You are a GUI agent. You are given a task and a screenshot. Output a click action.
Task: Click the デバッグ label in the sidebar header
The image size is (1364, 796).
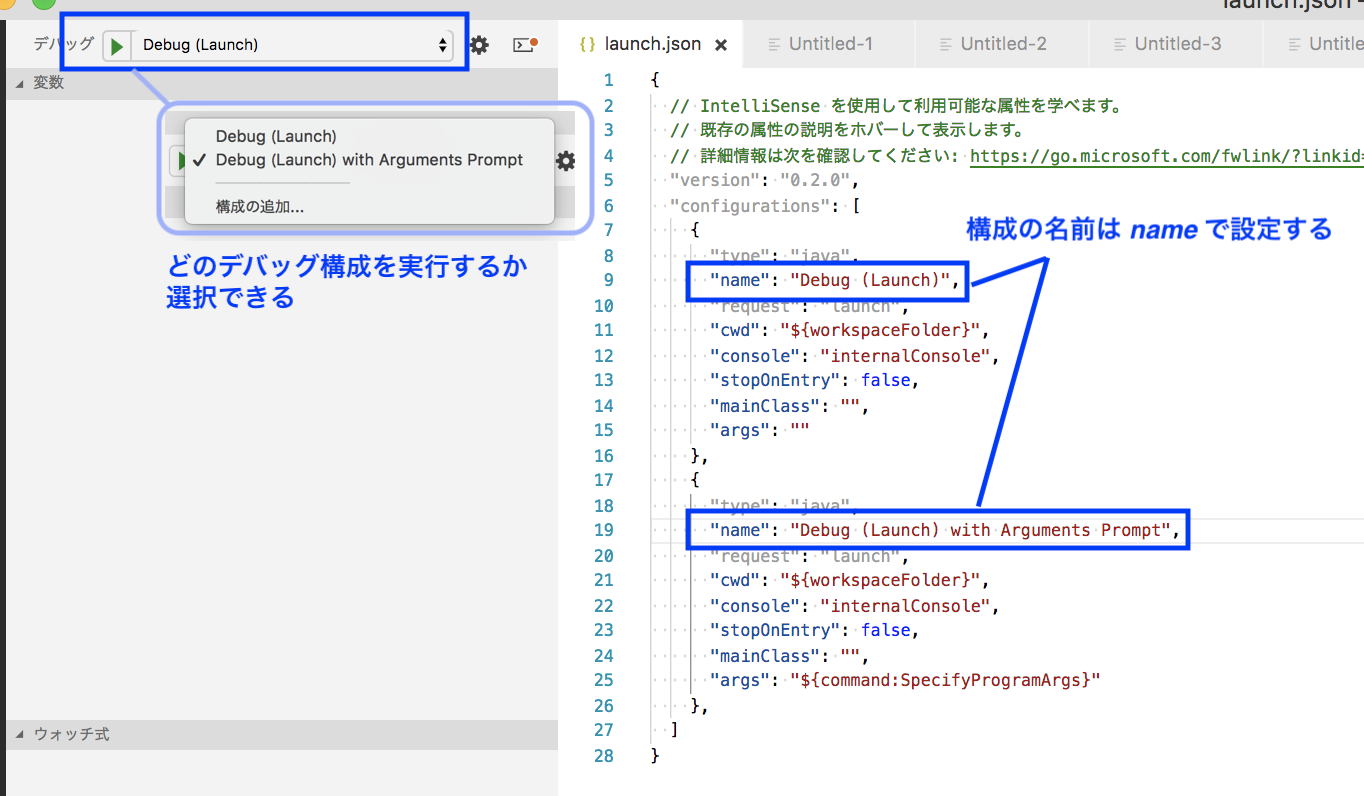click(63, 44)
